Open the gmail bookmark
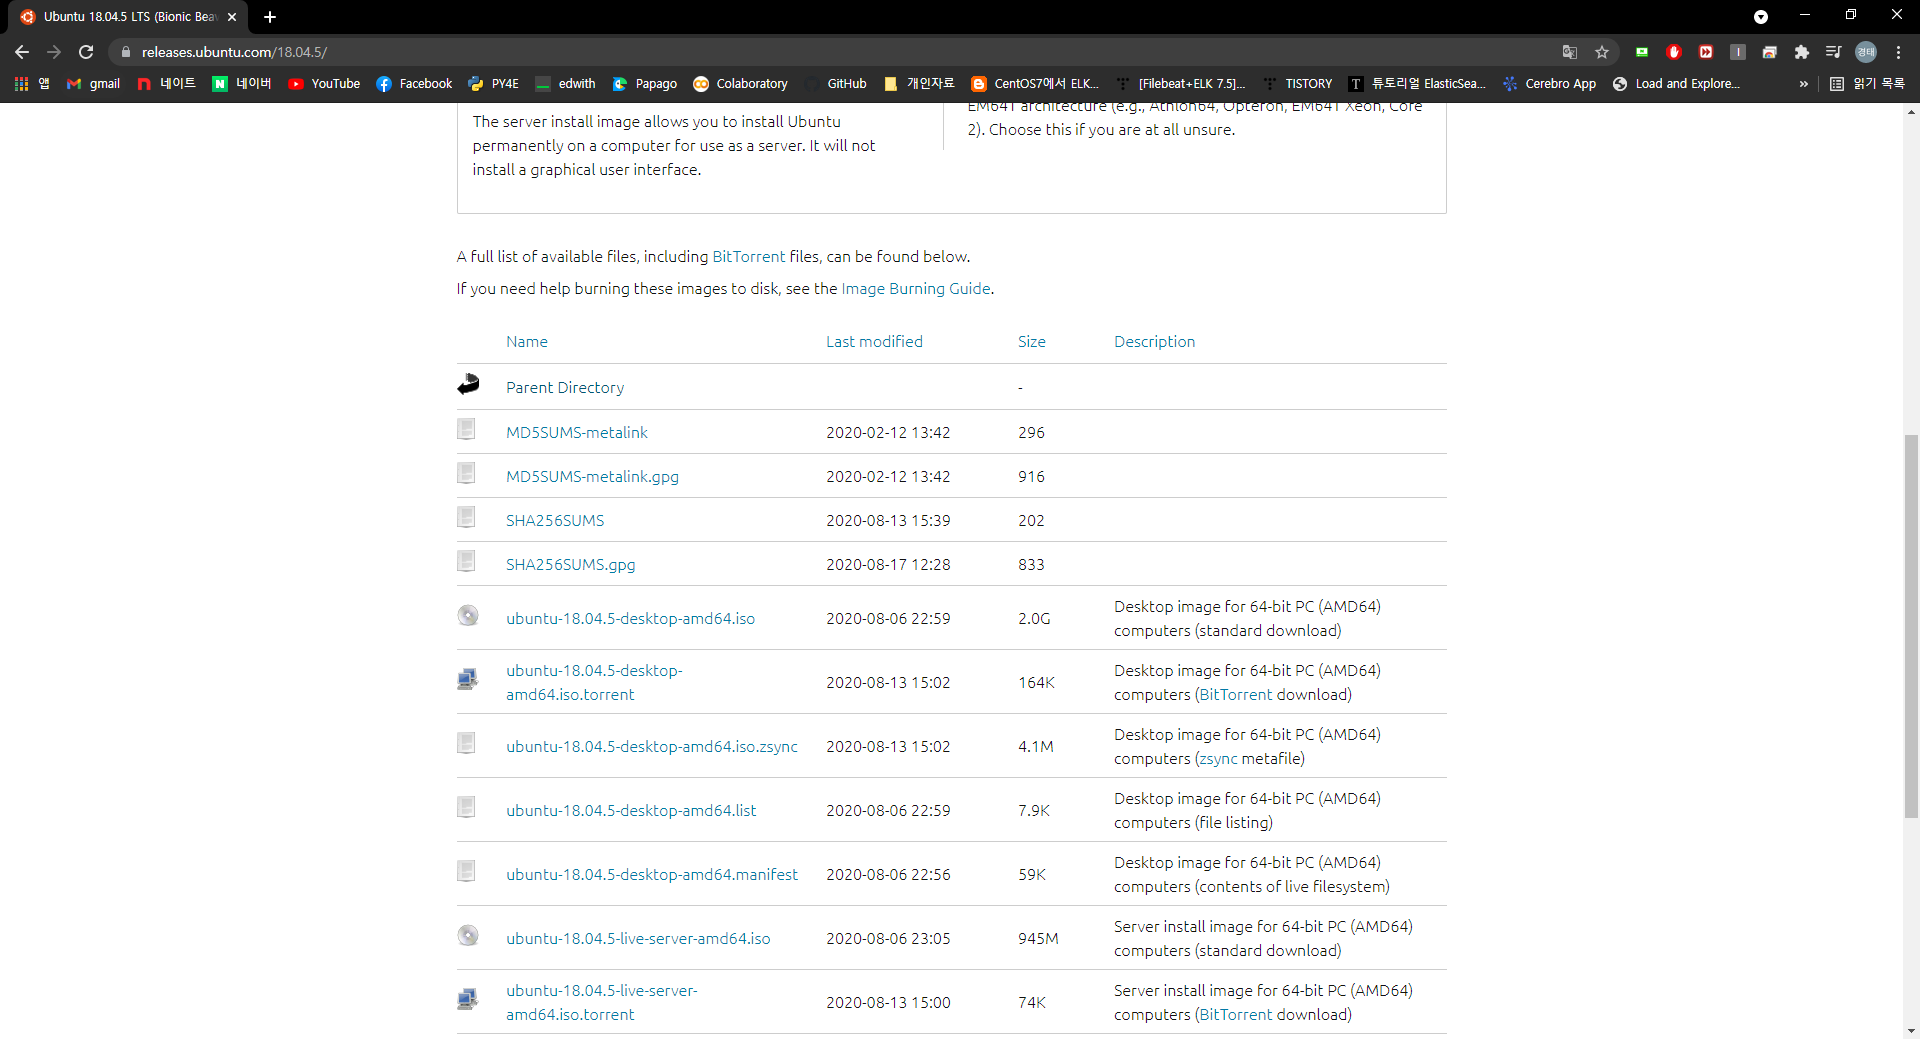The image size is (1920, 1039). pos(93,84)
